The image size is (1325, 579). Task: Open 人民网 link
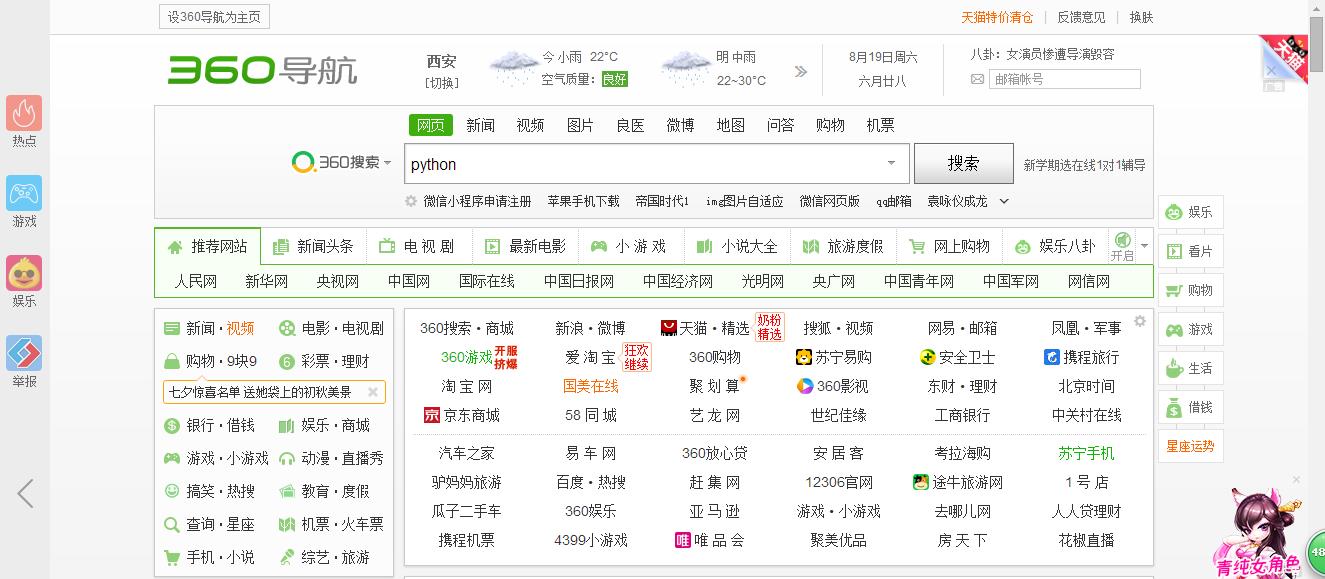click(196, 281)
